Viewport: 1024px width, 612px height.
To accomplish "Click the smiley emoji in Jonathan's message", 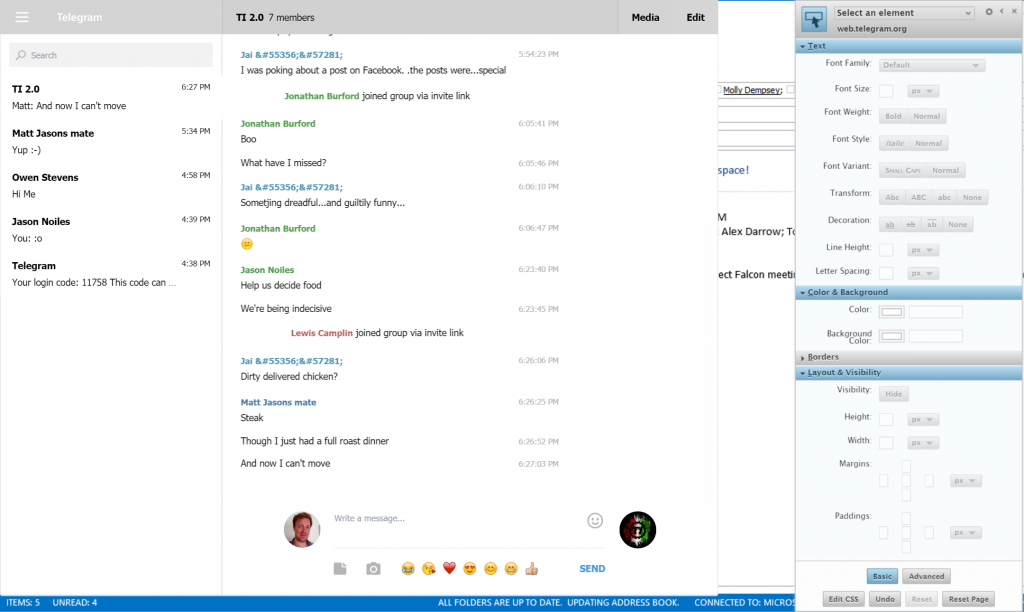I will pos(247,244).
